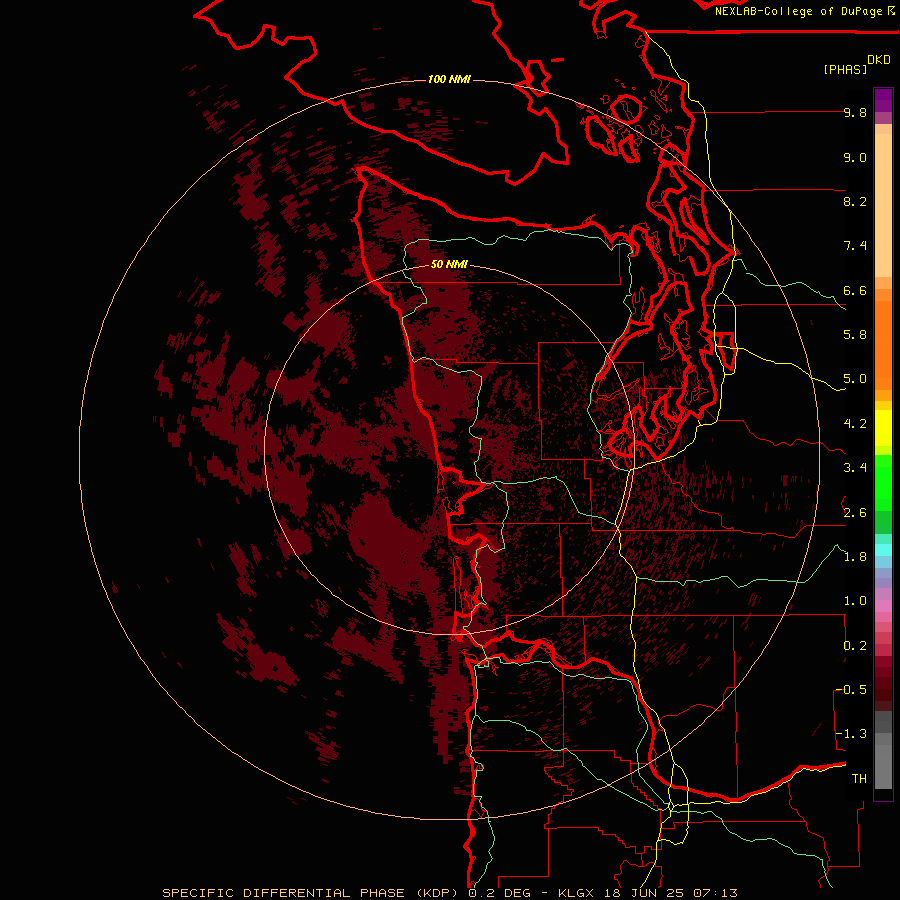Click the 8.2 scale value

(x=855, y=201)
